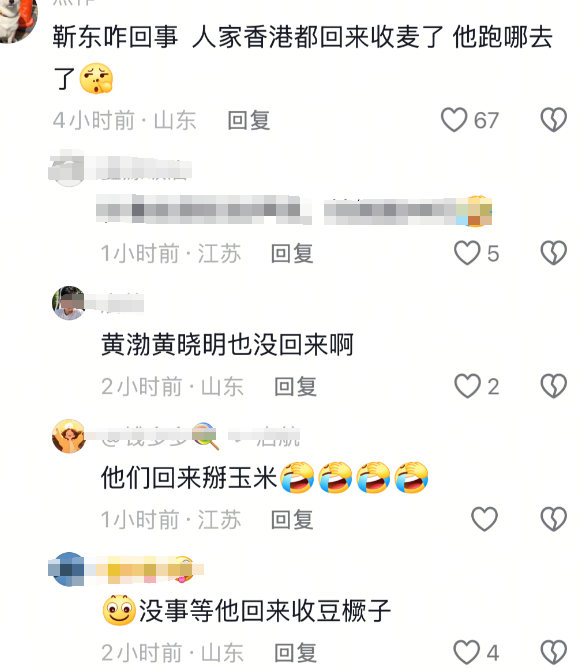The height and width of the screenshot is (668, 581).
Task: Dislike the blurred reply from 江苏
Action: click(x=553, y=253)
